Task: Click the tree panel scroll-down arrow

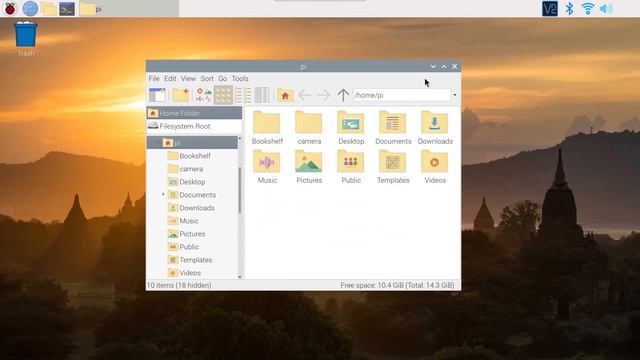Action: coord(240,276)
